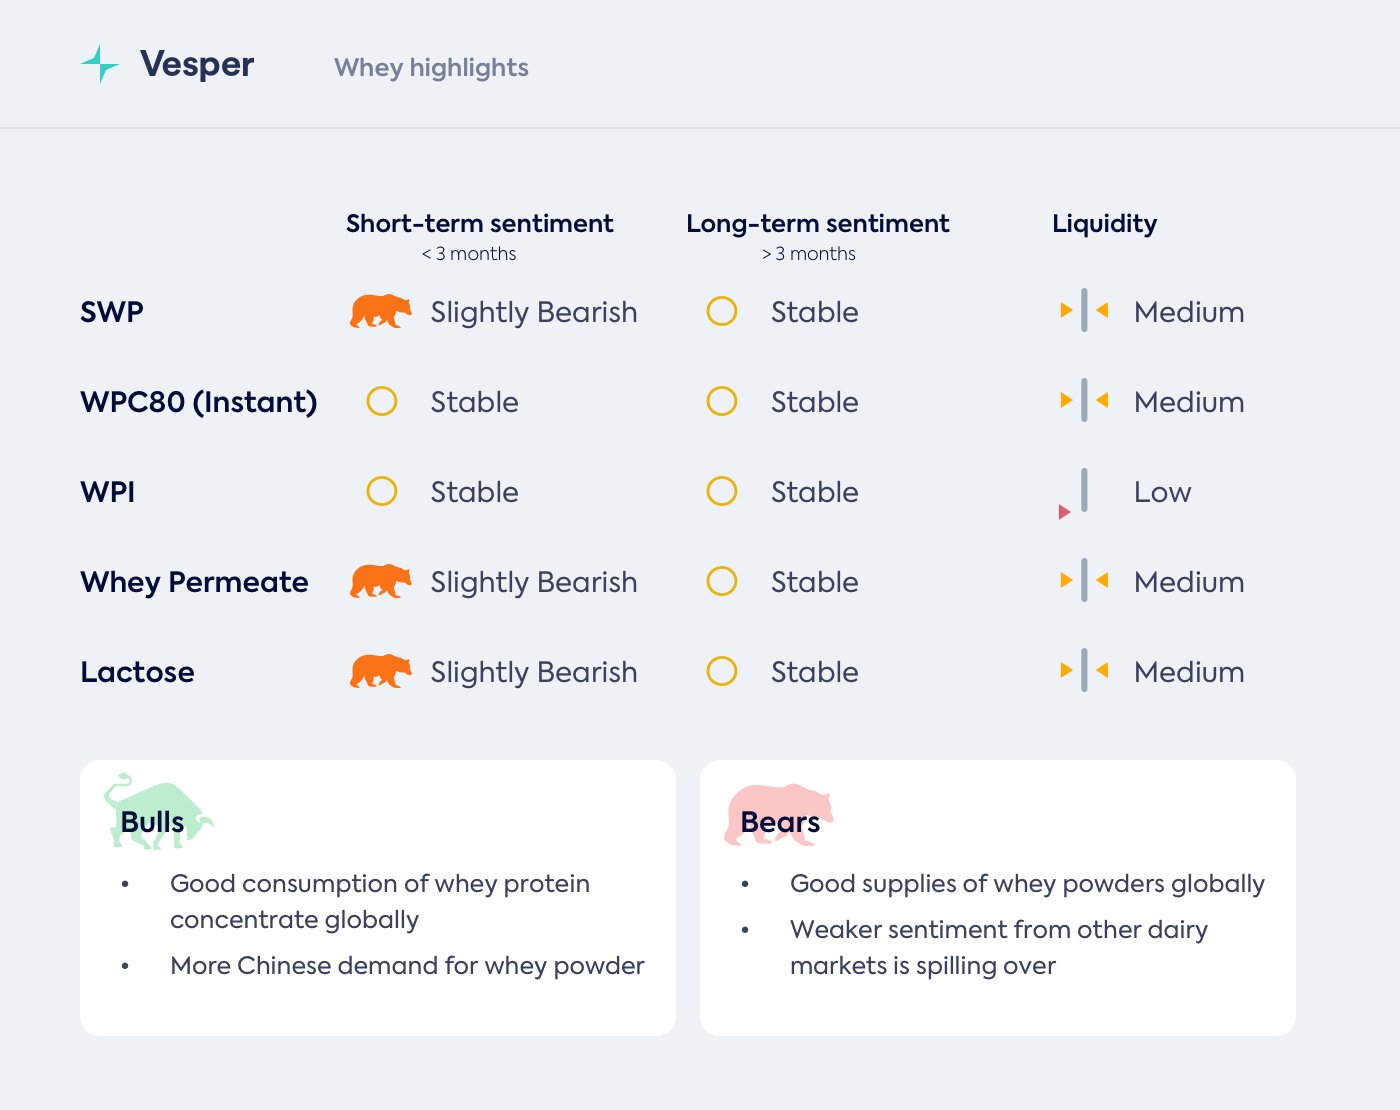Viewport: 1400px width, 1110px height.
Task: Select the WPC80 (Instant) row label
Action: 198,402
